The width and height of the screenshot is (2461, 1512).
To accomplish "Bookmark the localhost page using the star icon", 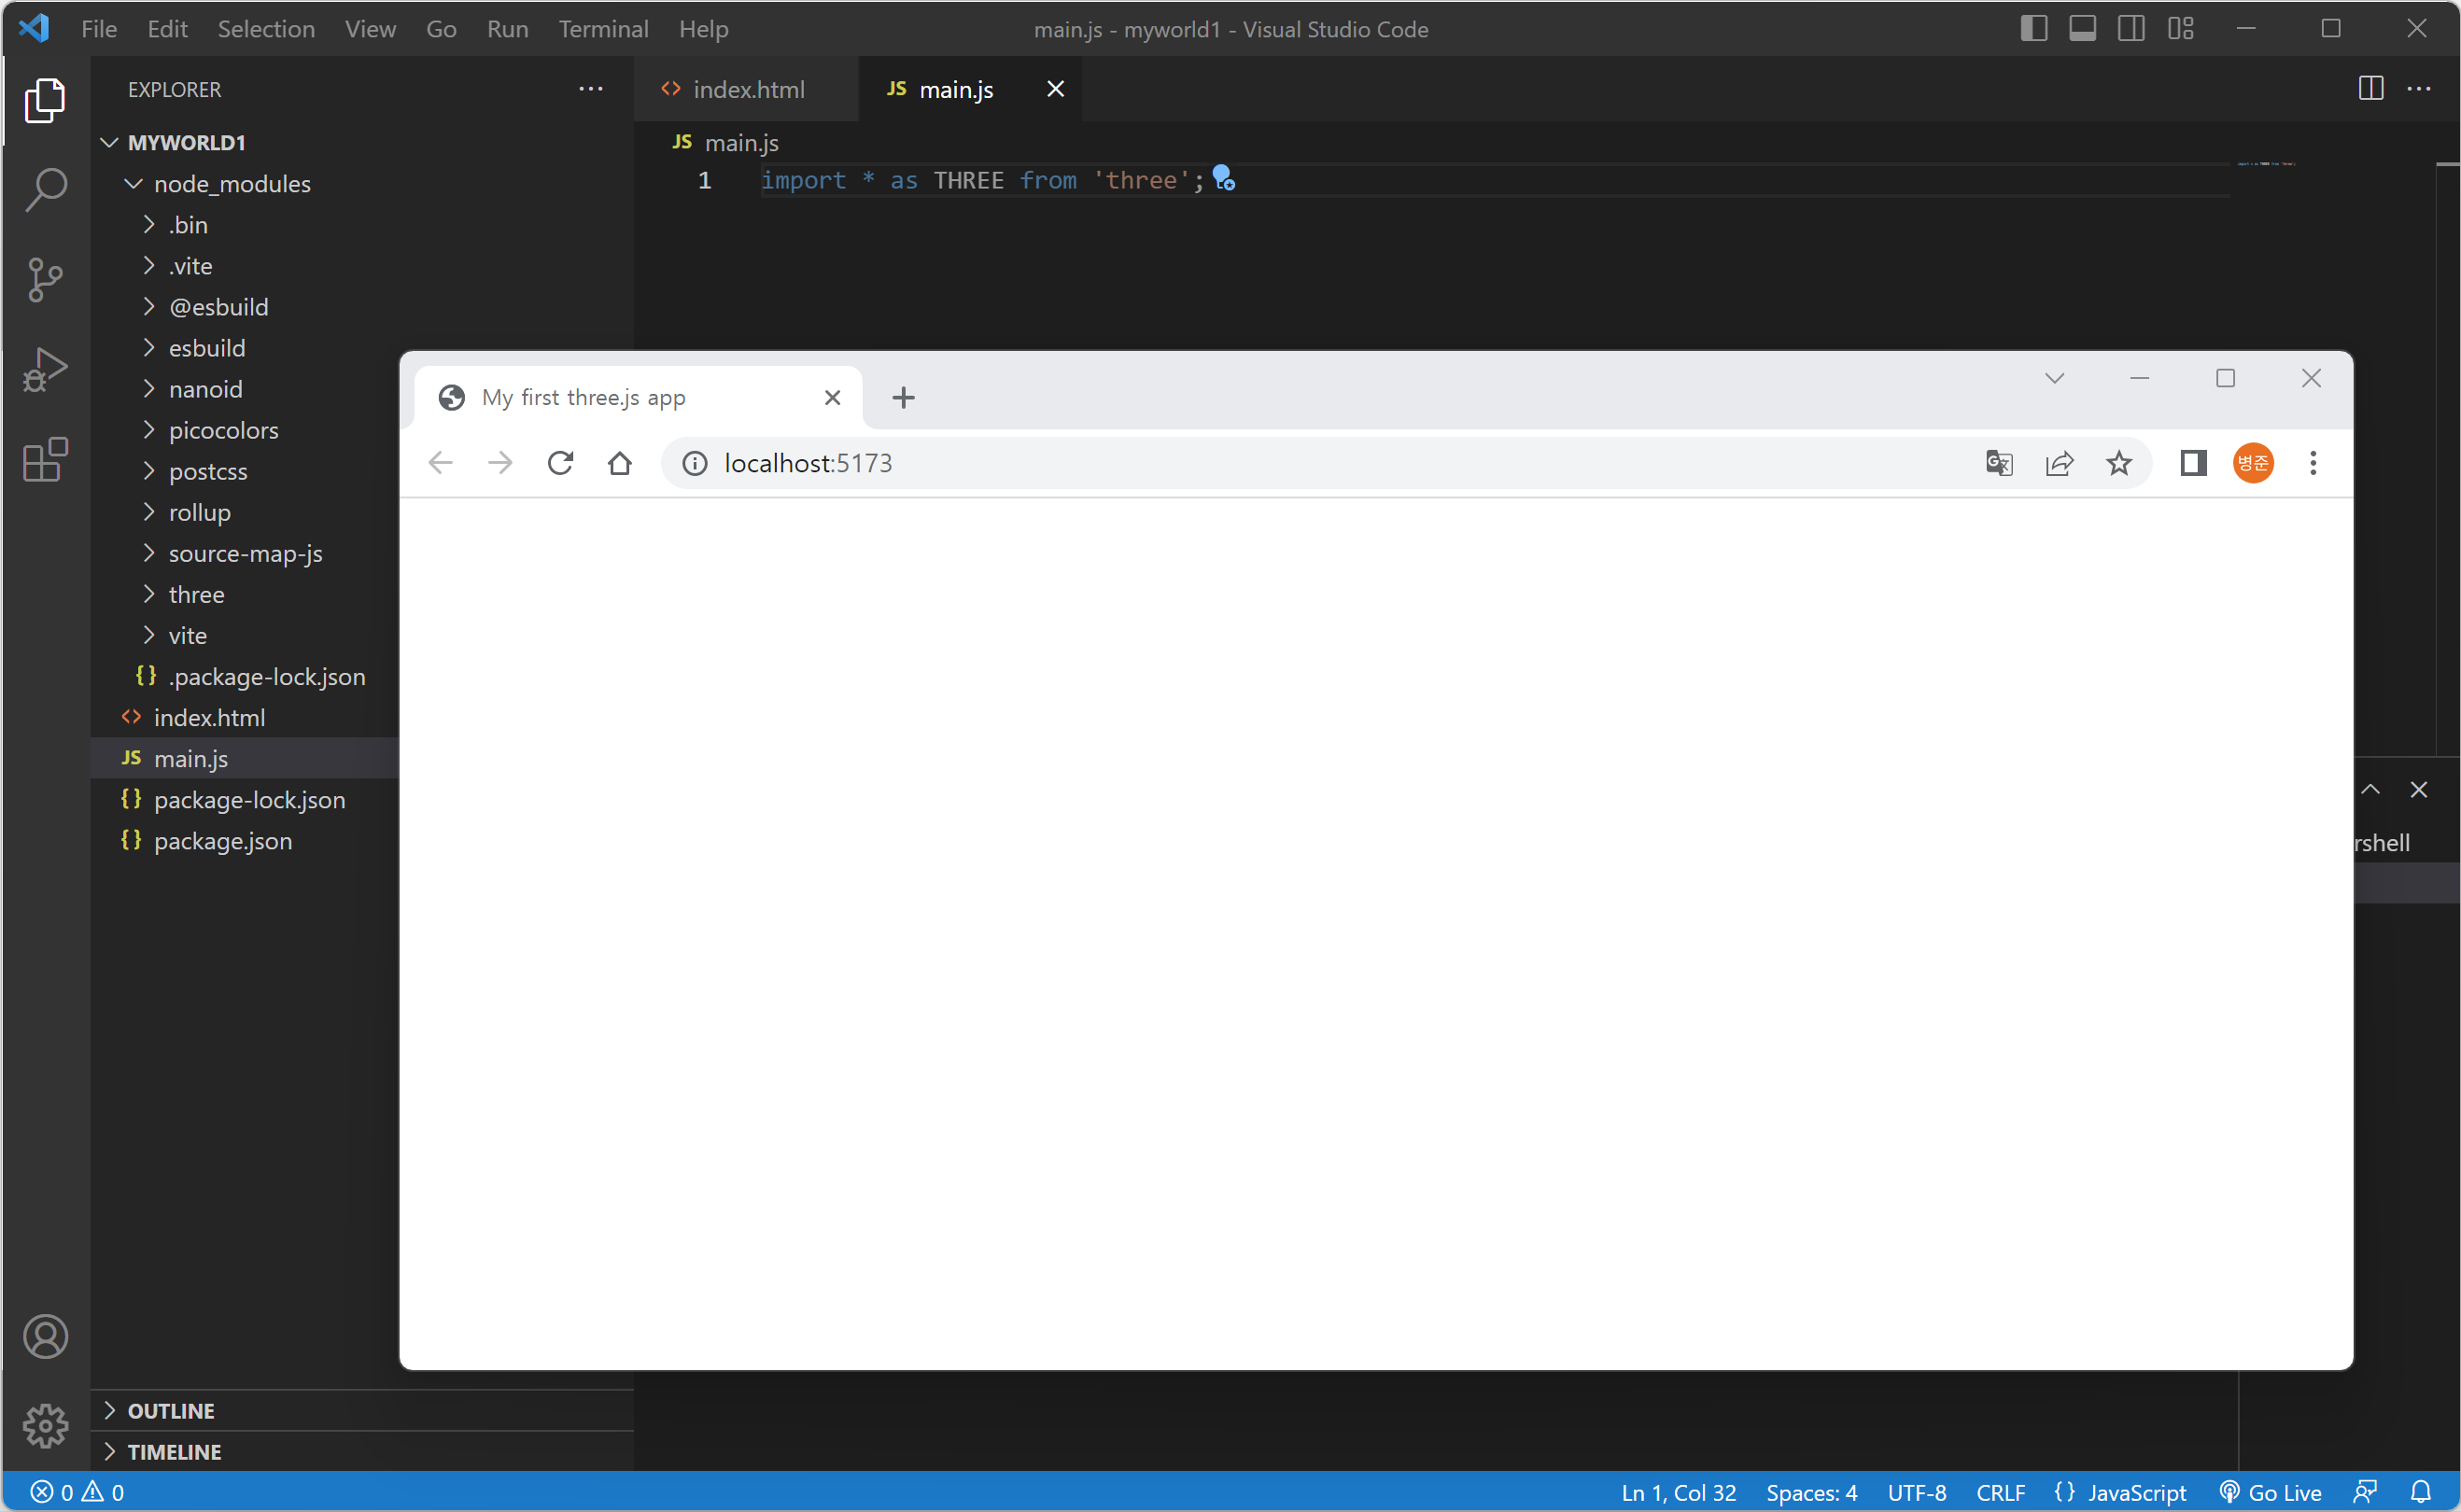I will (x=2118, y=463).
